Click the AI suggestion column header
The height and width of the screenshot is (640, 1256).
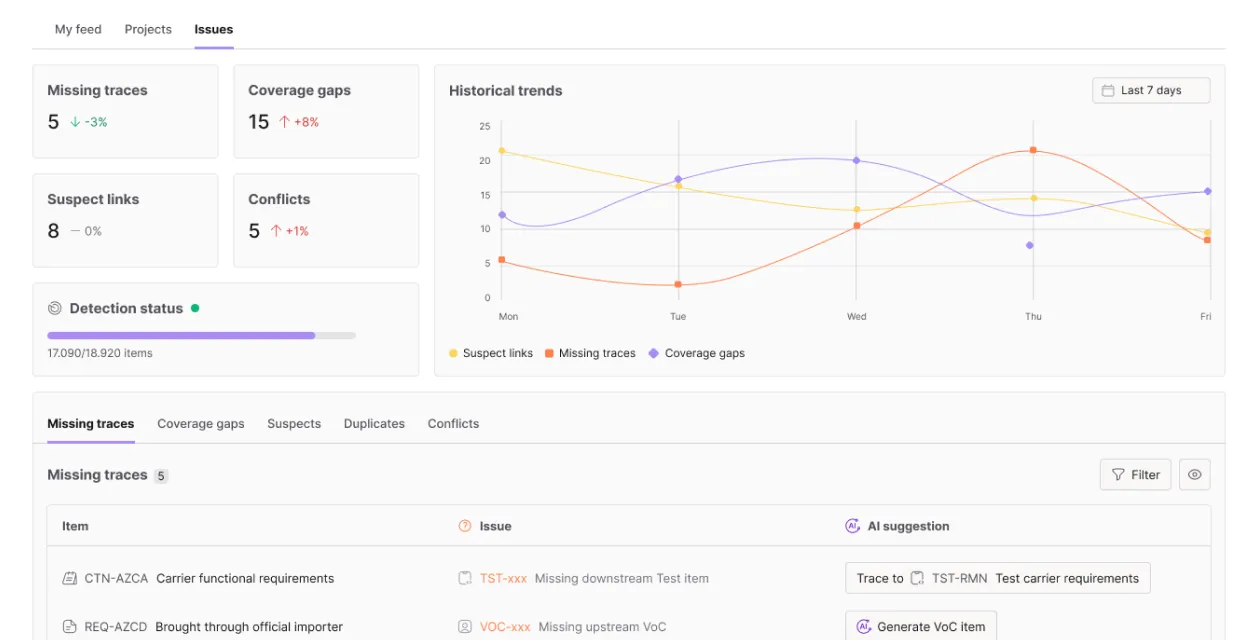[x=908, y=526]
